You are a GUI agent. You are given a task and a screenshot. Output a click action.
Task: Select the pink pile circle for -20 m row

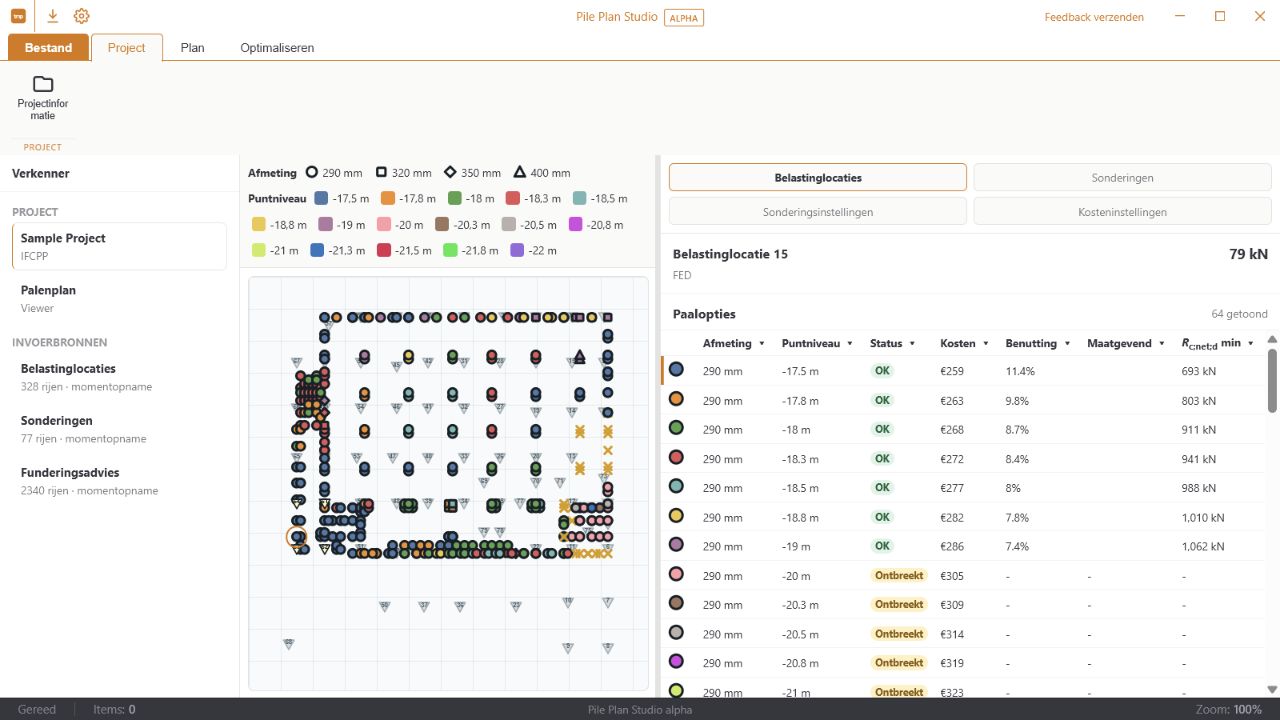tap(676, 575)
